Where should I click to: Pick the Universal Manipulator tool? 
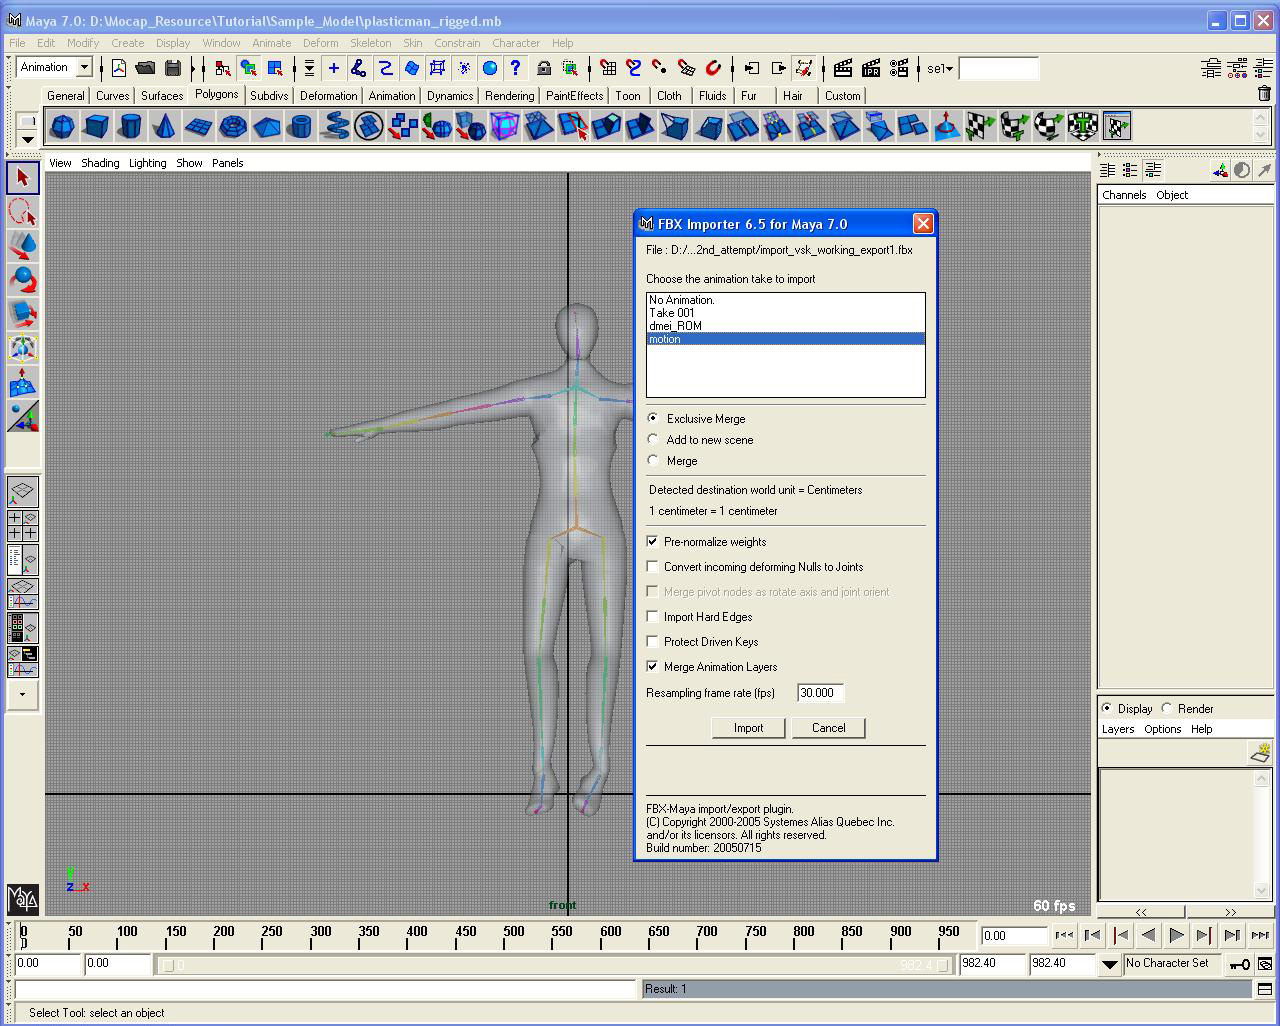23,348
